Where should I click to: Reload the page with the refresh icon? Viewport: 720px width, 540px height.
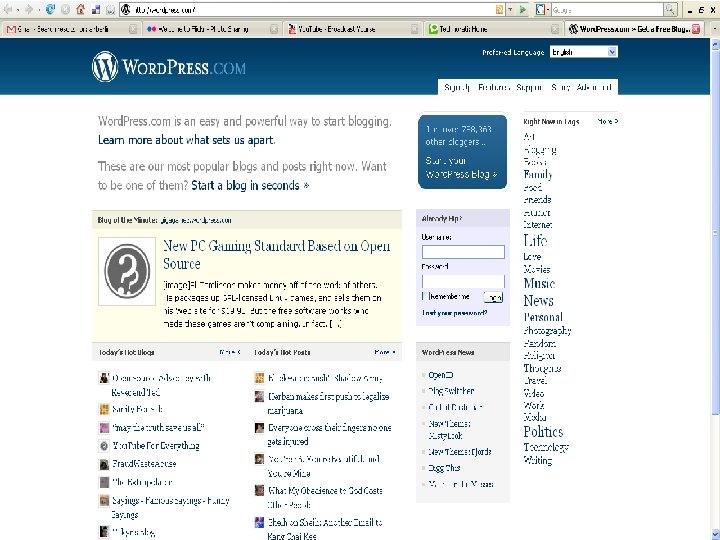pos(50,9)
